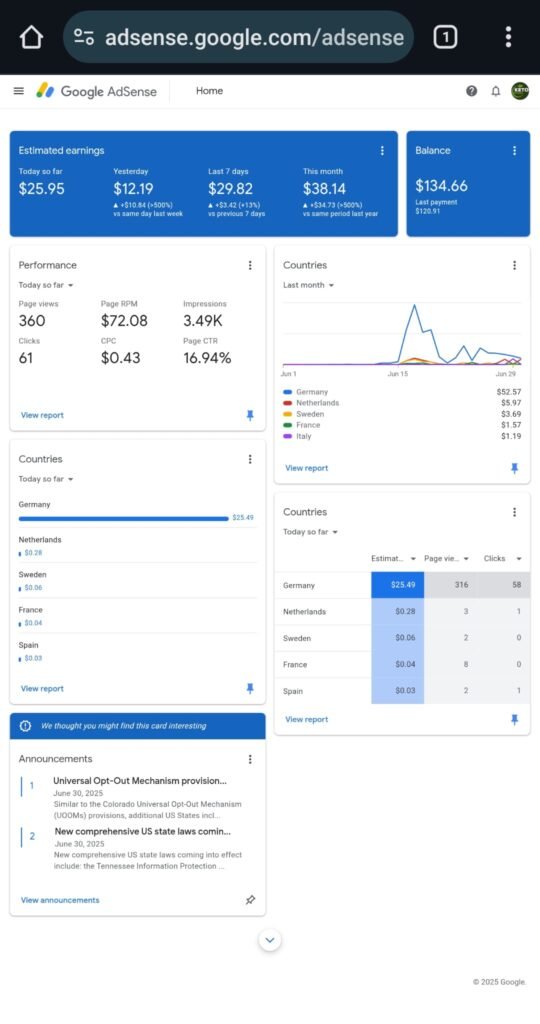
Task: Click the Italy purple legend swatch
Action: pos(287,436)
